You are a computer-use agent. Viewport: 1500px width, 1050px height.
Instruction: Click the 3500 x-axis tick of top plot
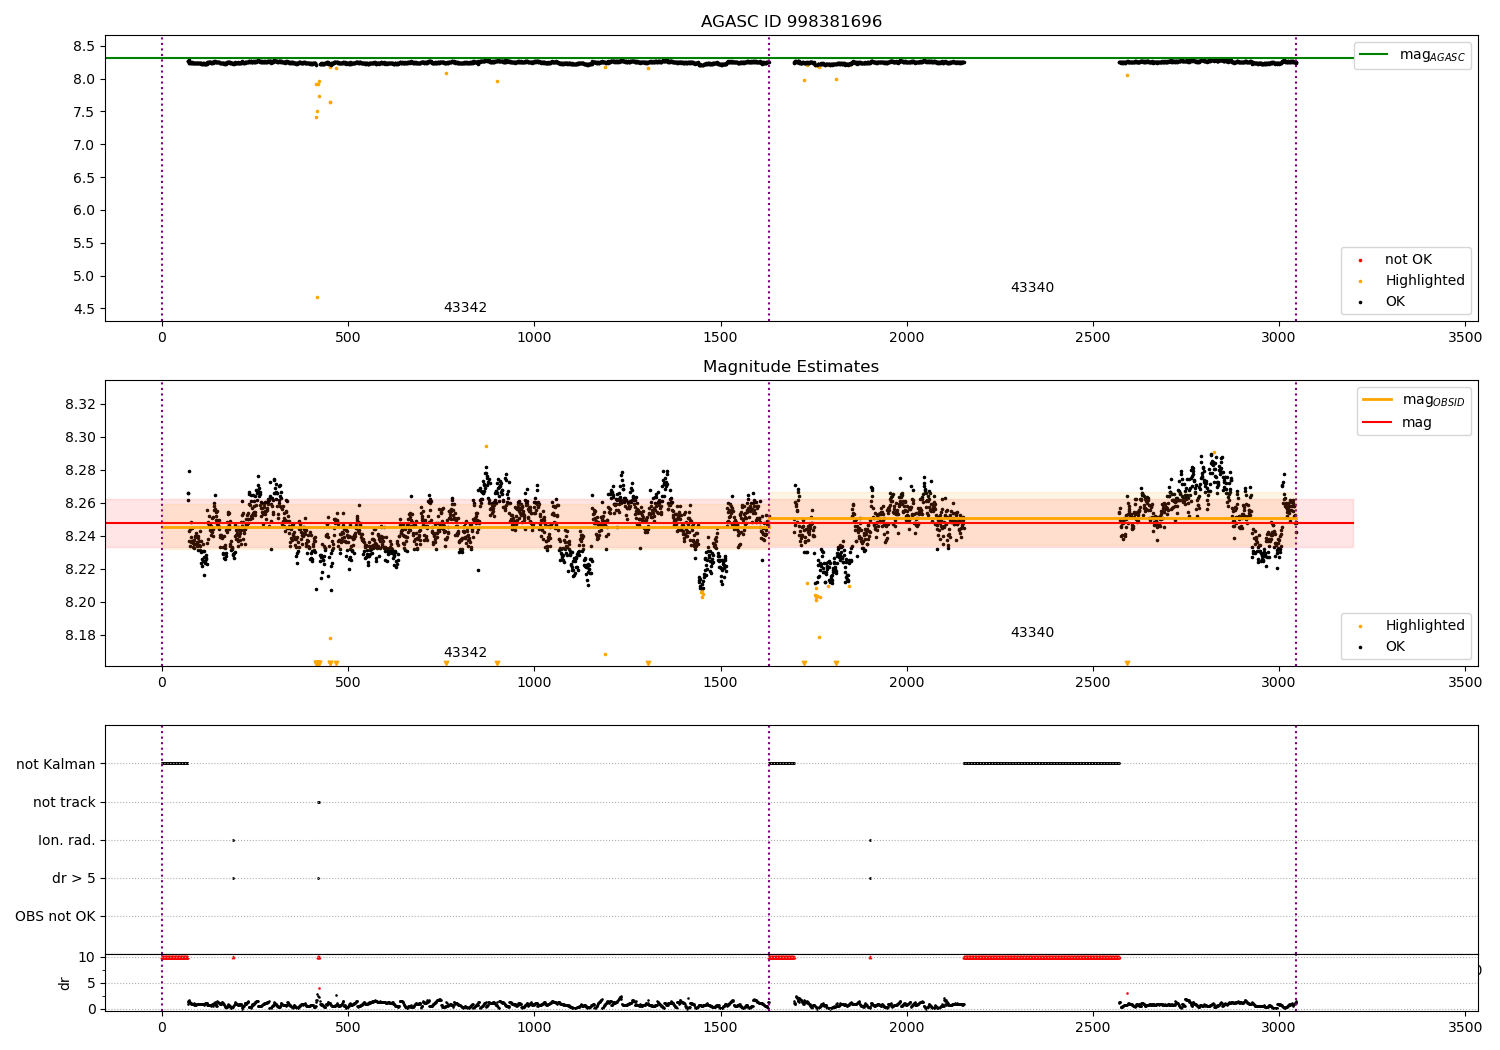click(x=1464, y=338)
